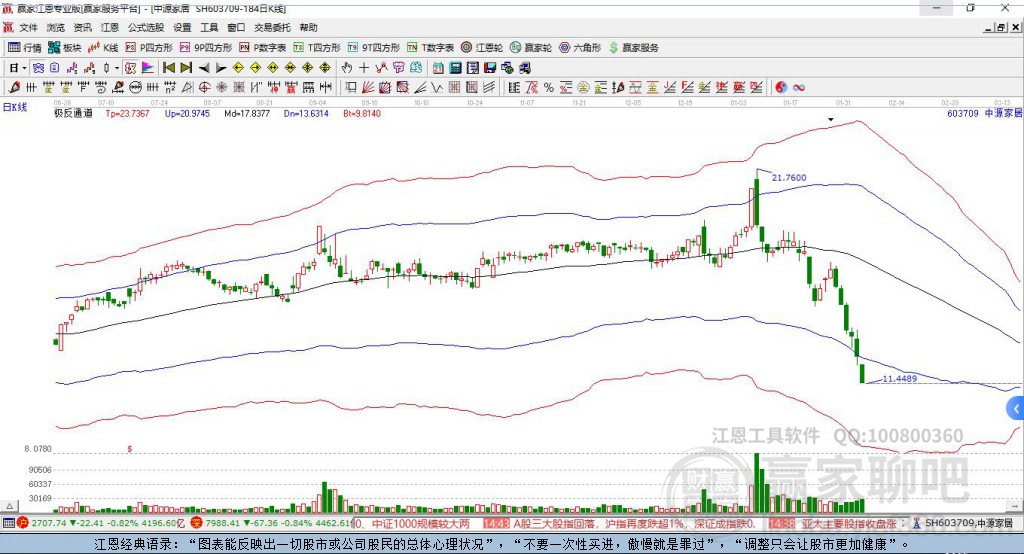Viewport: 1024px width, 554px height.
Task: Jump to last bar icon
Action: [x=186, y=68]
